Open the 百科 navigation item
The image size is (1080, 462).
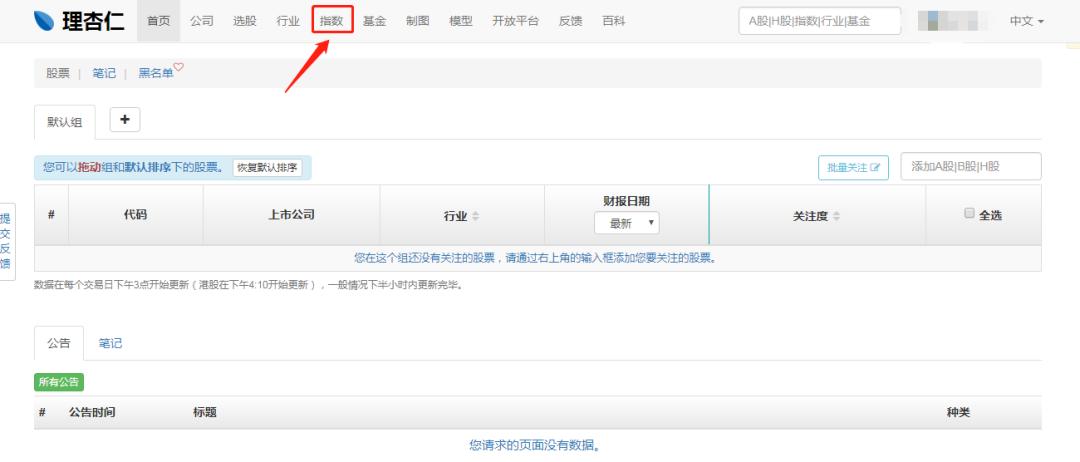point(614,21)
